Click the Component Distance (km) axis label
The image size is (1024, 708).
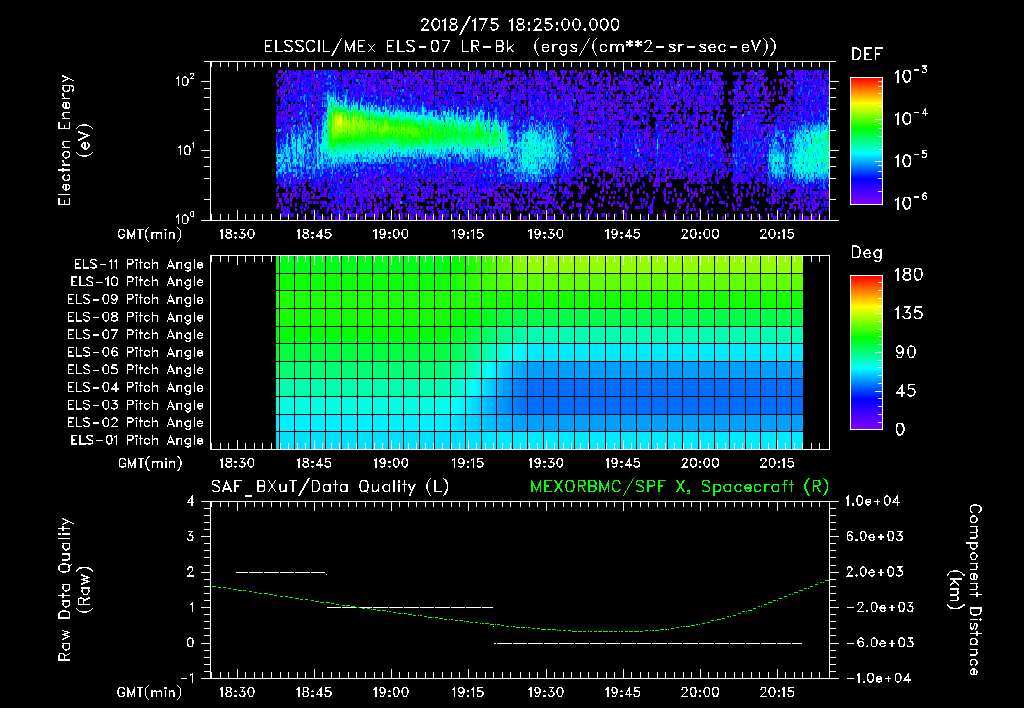point(965,590)
